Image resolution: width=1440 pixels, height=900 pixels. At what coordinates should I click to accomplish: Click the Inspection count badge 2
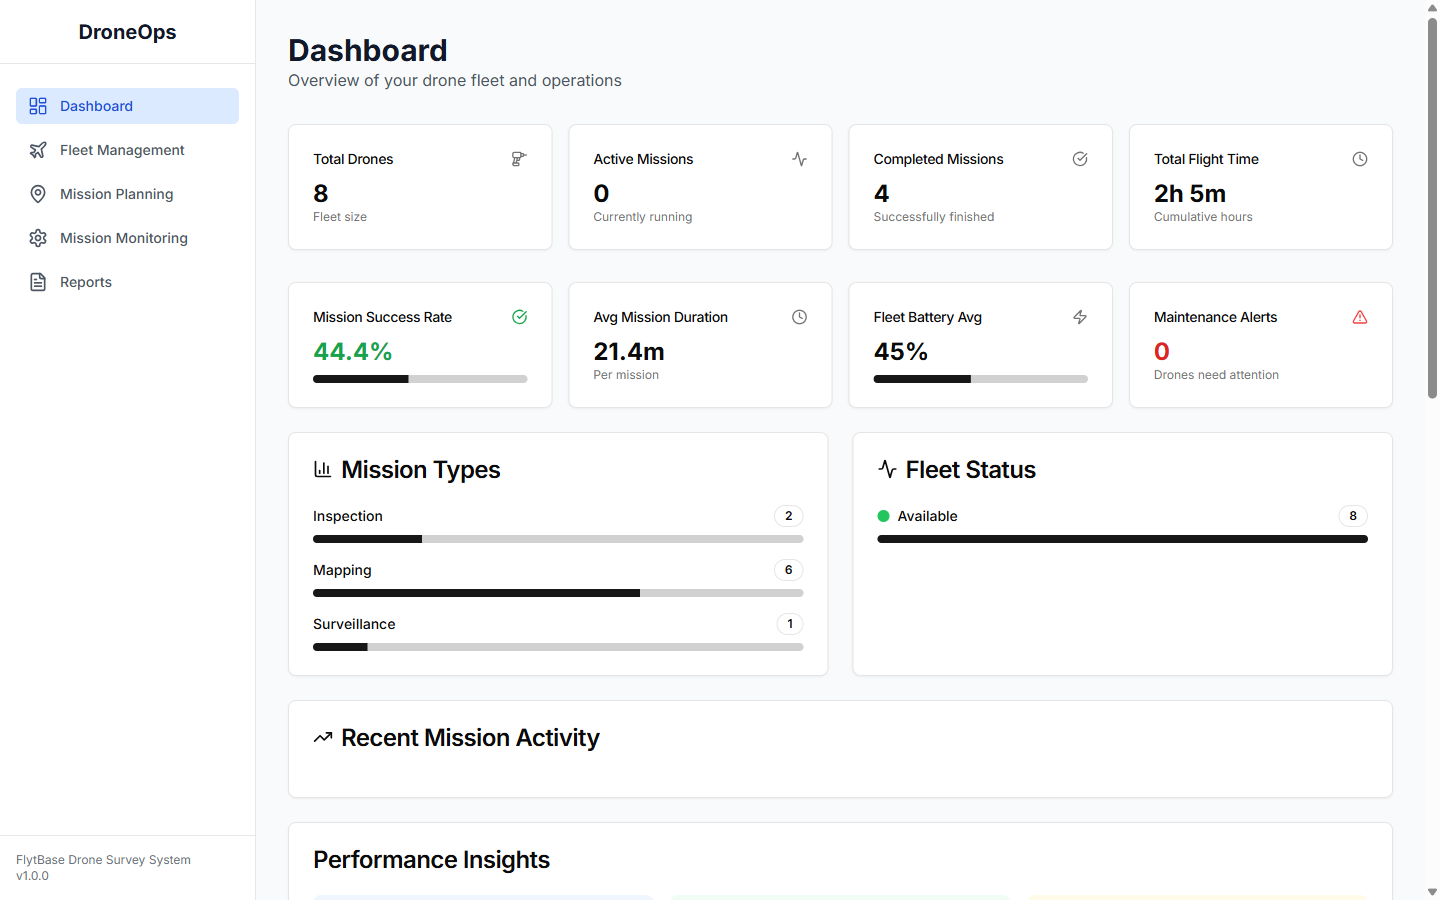click(788, 516)
